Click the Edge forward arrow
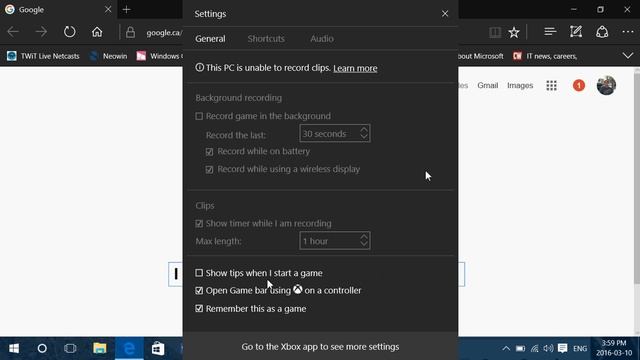 point(41,32)
